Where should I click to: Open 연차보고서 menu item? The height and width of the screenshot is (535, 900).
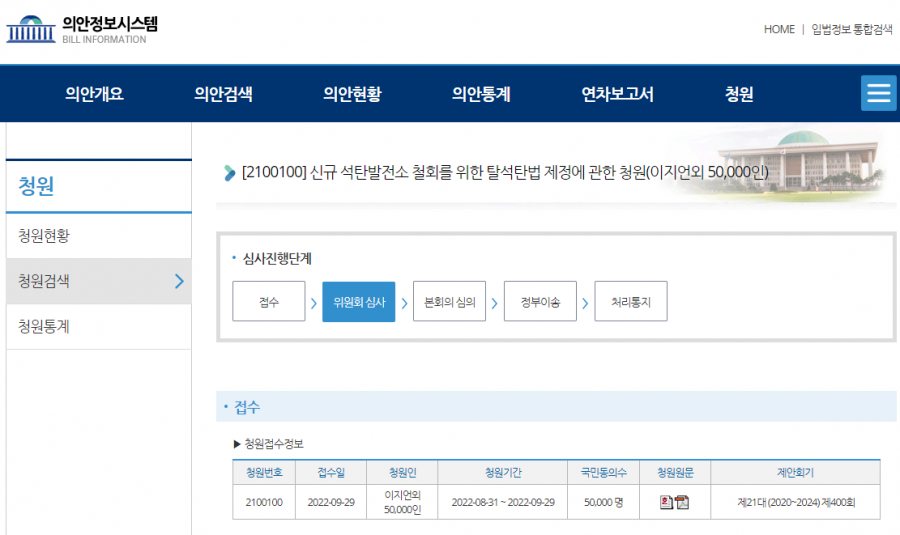(x=617, y=94)
